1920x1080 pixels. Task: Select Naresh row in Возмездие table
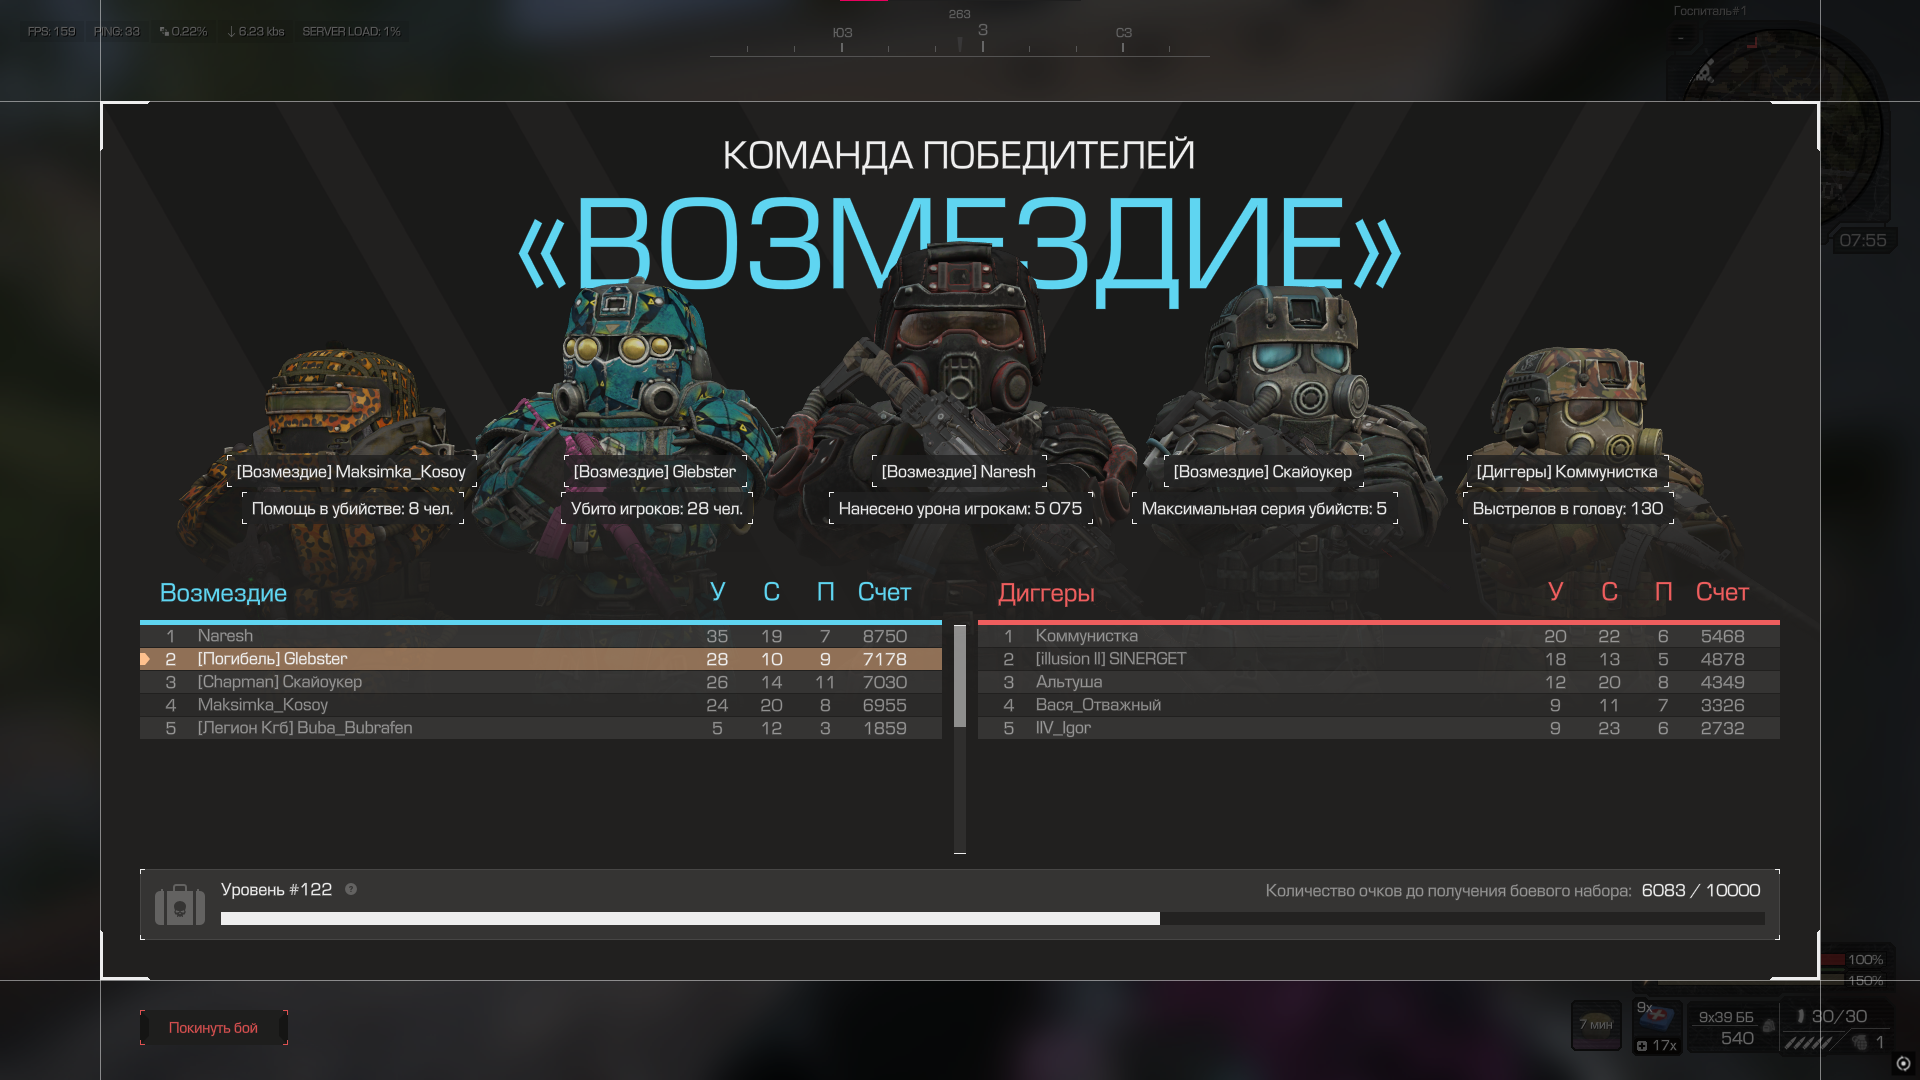[540, 636]
